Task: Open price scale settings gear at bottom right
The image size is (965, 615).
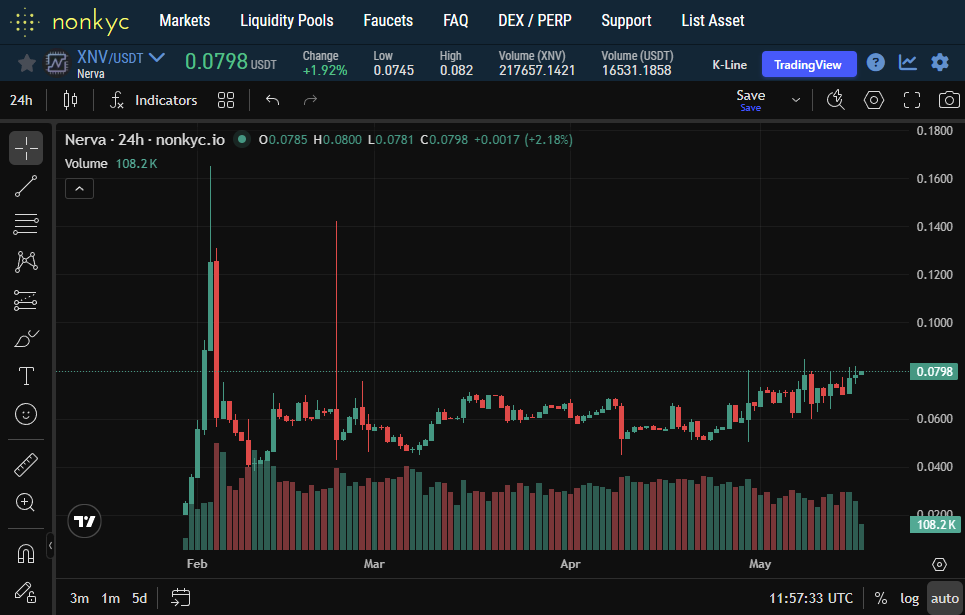Action: 939,565
